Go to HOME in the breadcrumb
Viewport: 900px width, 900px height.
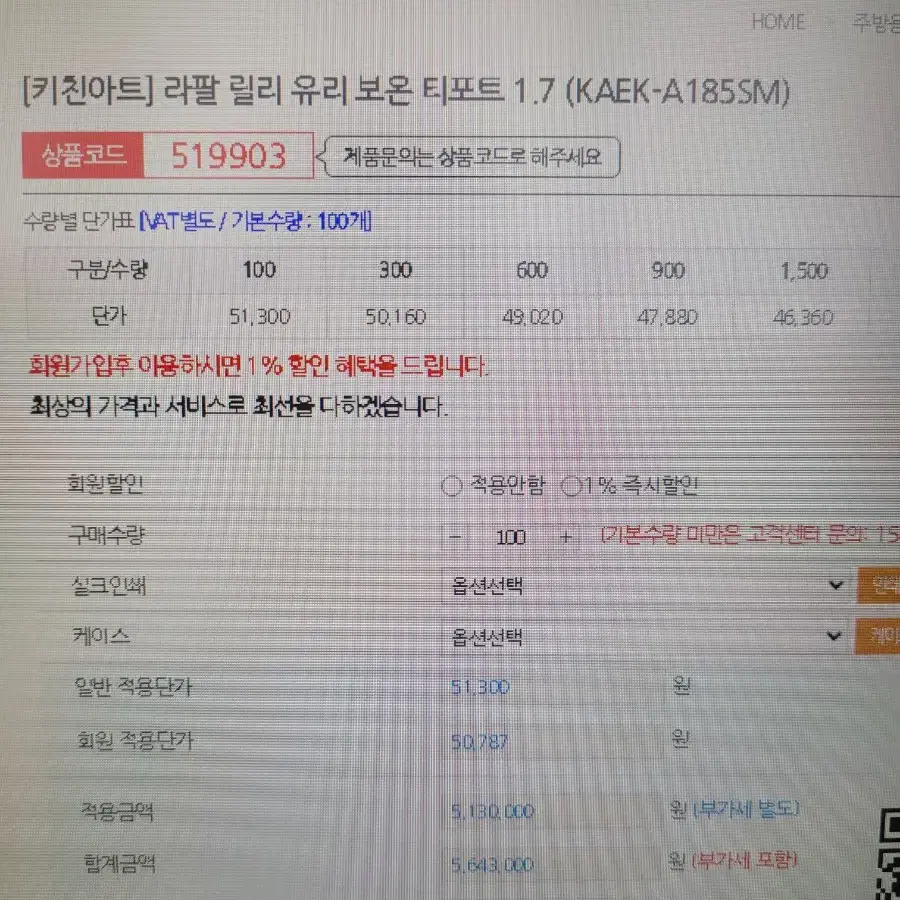(778, 22)
